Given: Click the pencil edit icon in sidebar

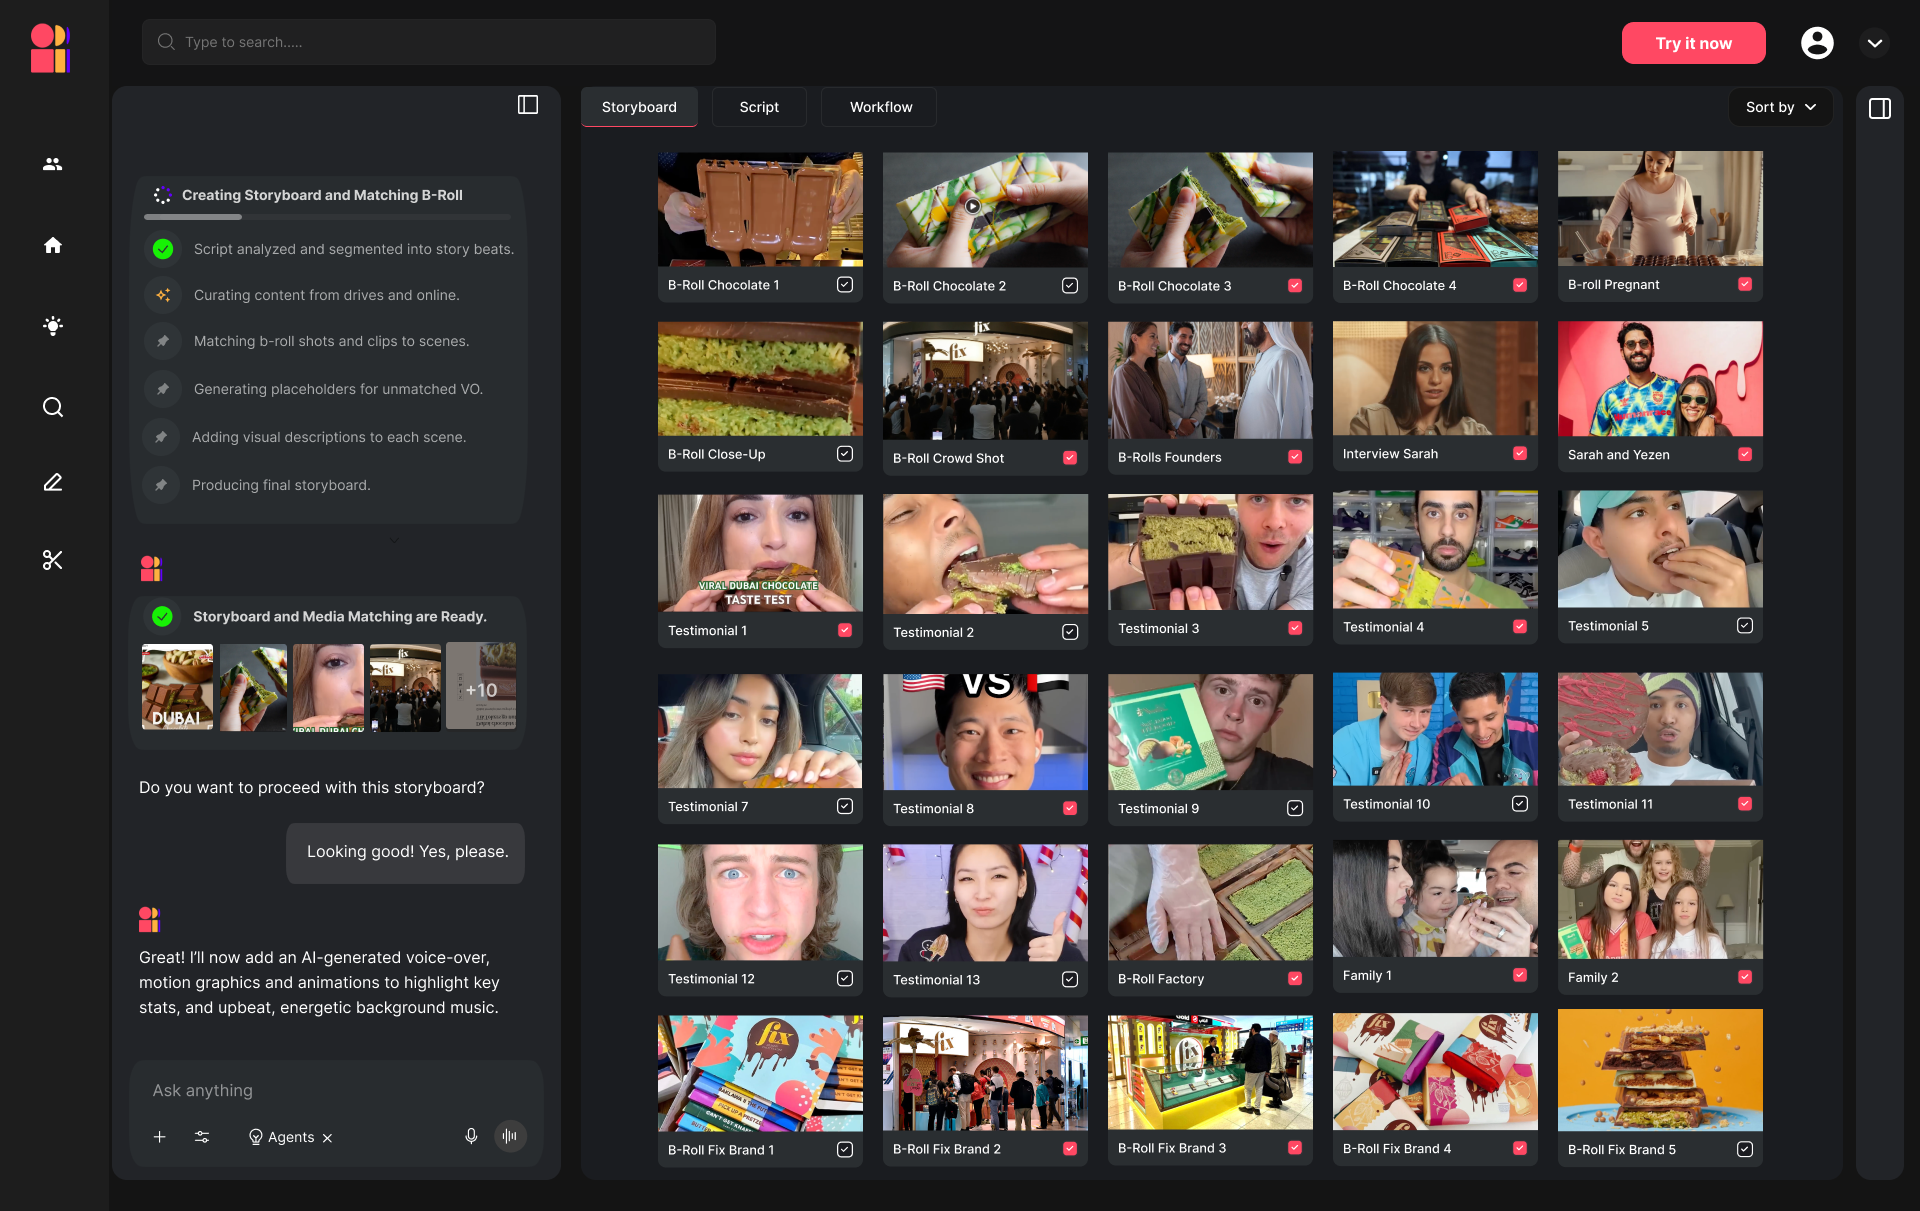Looking at the screenshot, I should tap(53, 482).
